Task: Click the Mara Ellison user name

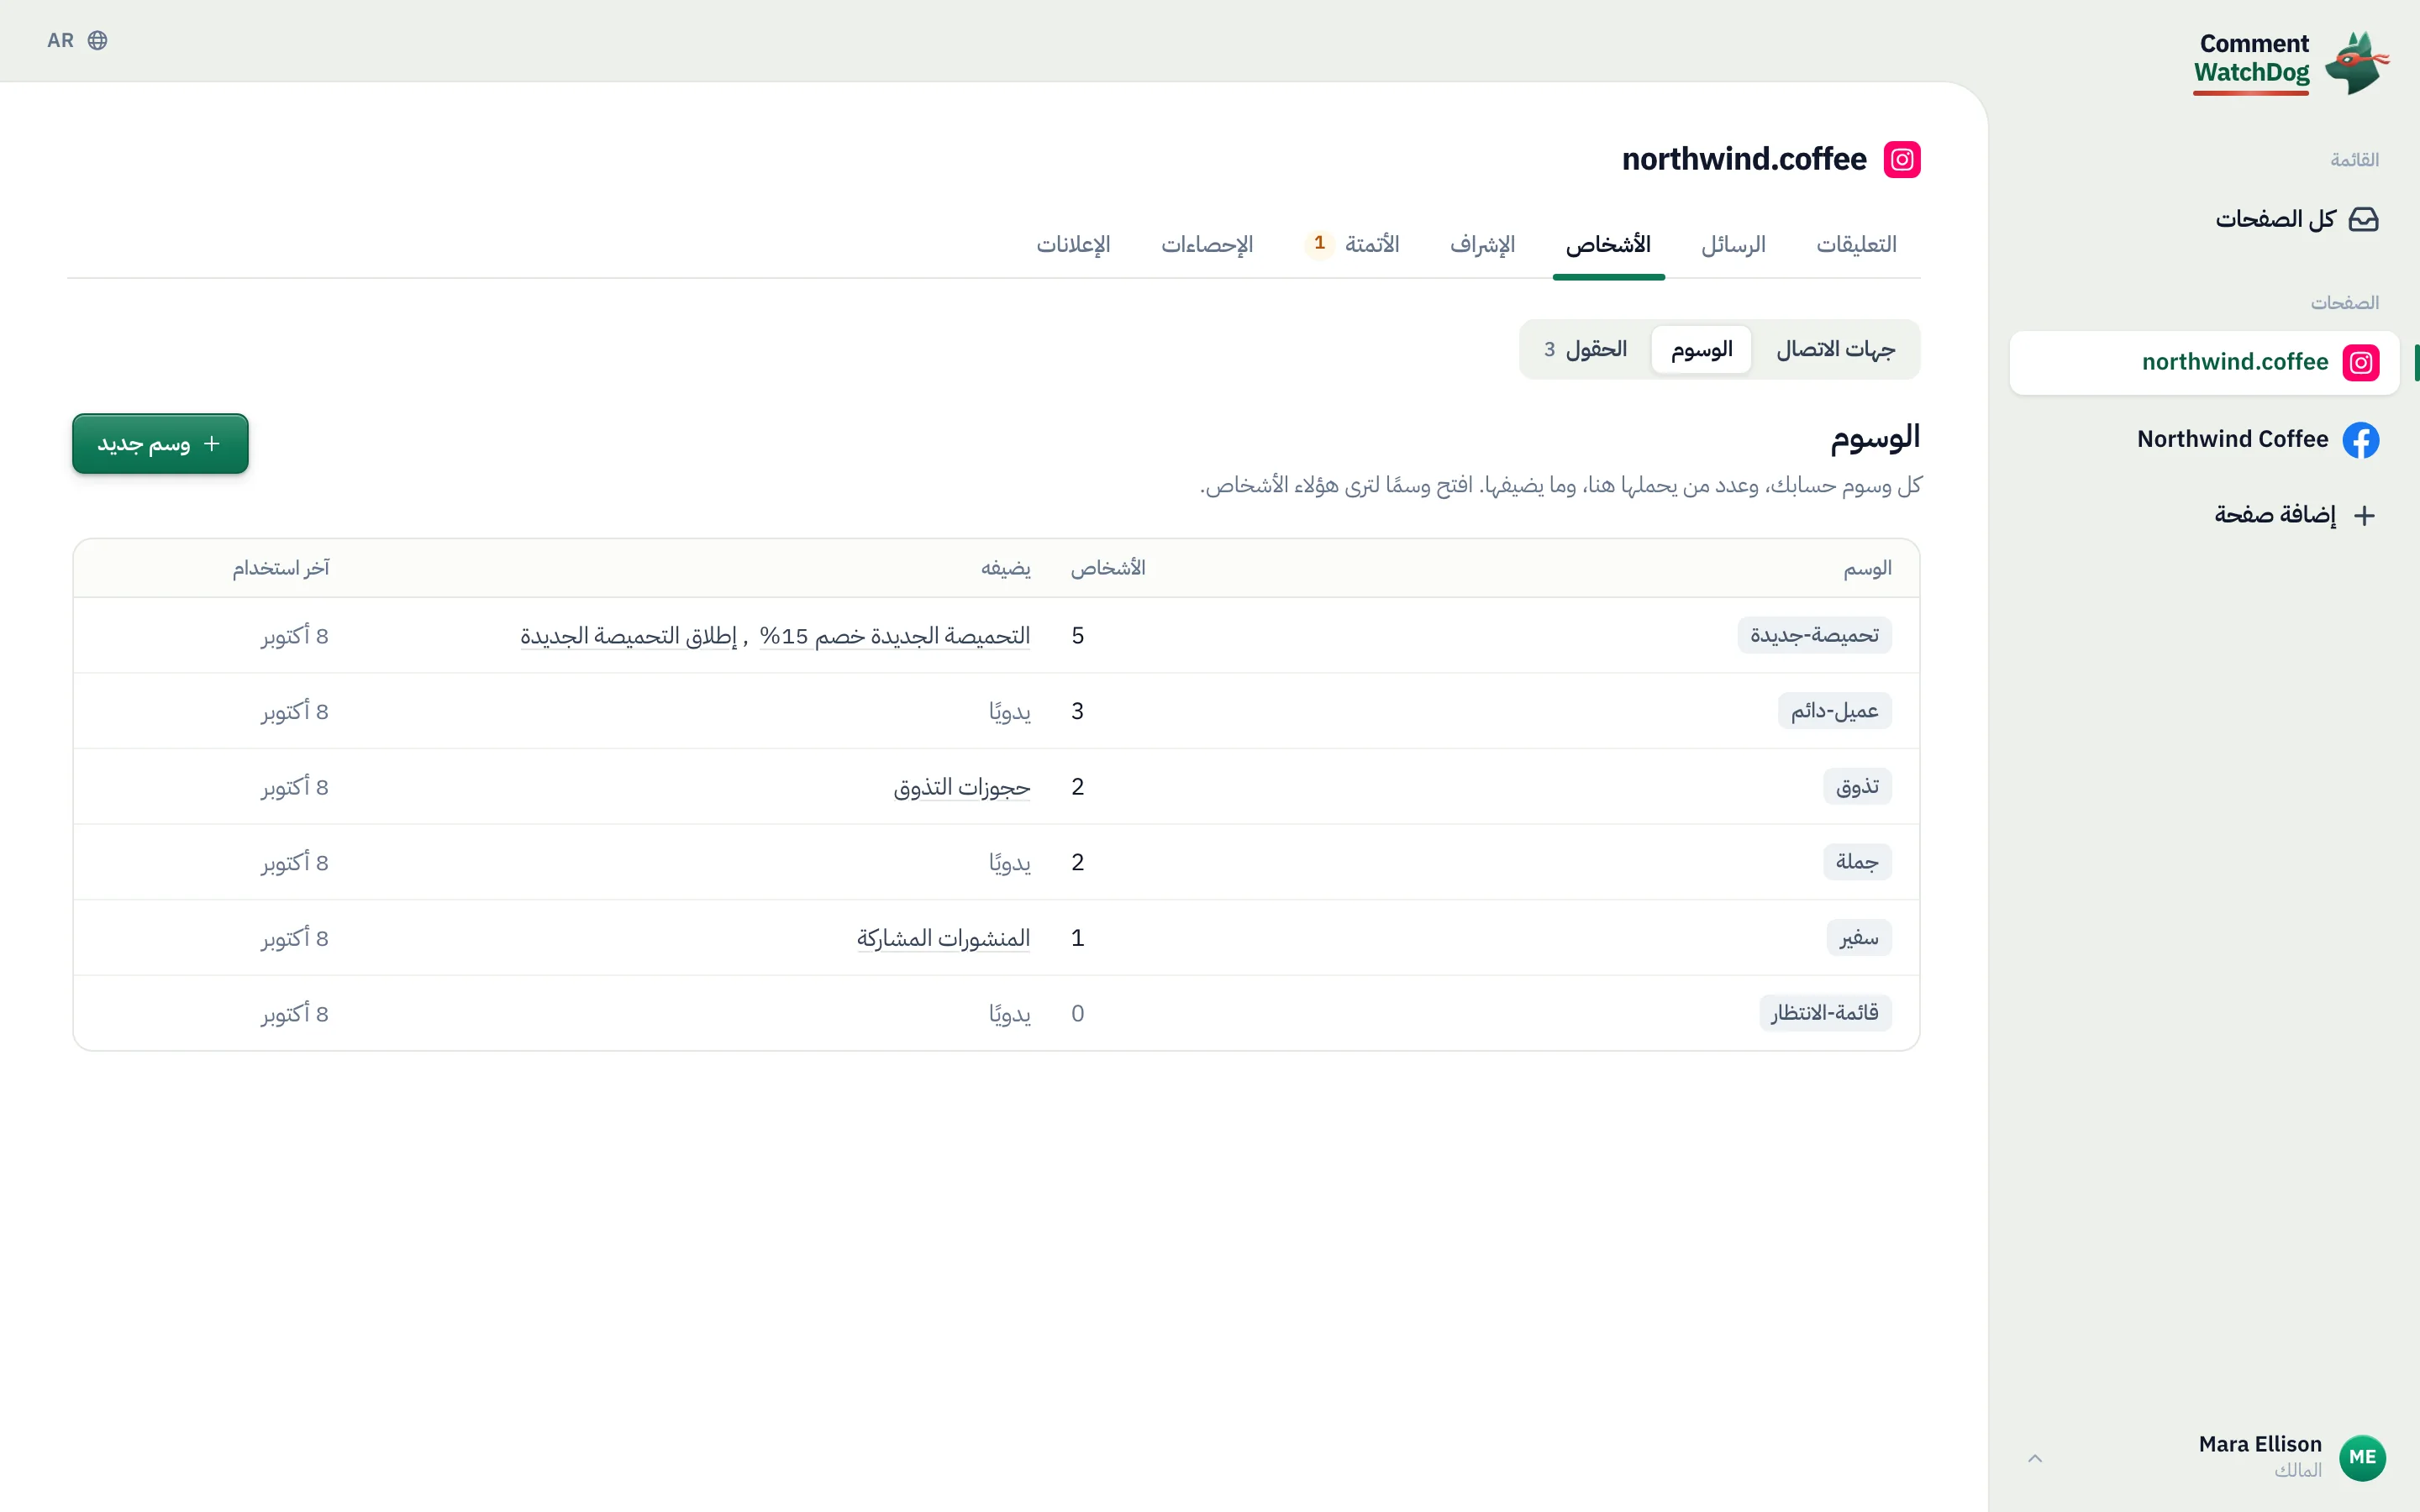Action: (x=2260, y=1444)
